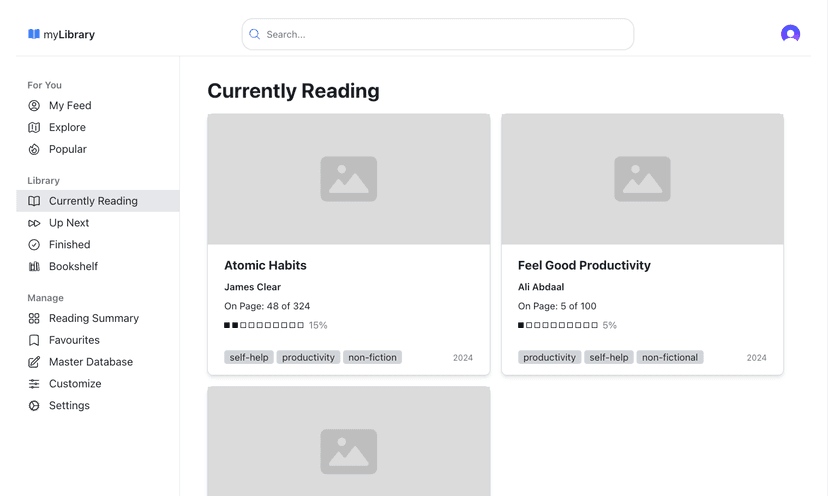Image resolution: width=828 pixels, height=496 pixels.
Task: Go to My Feed
Action: 70,106
